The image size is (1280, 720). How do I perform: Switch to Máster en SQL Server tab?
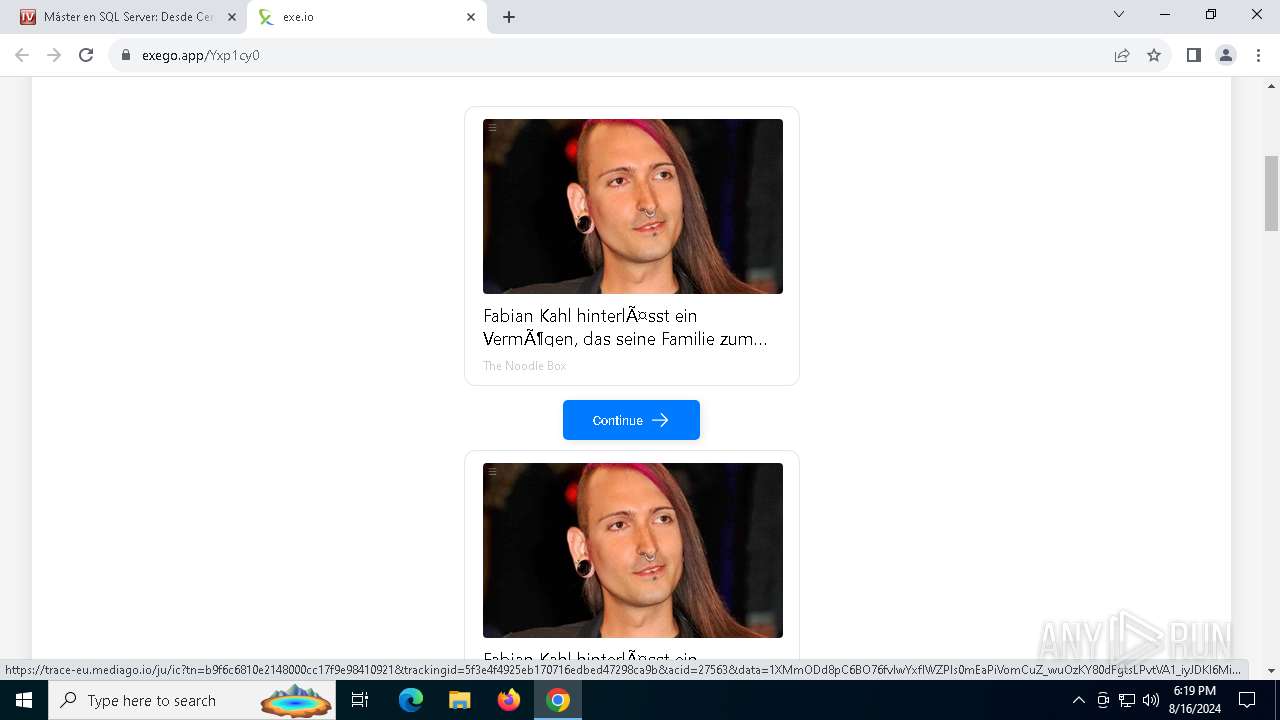coord(128,17)
